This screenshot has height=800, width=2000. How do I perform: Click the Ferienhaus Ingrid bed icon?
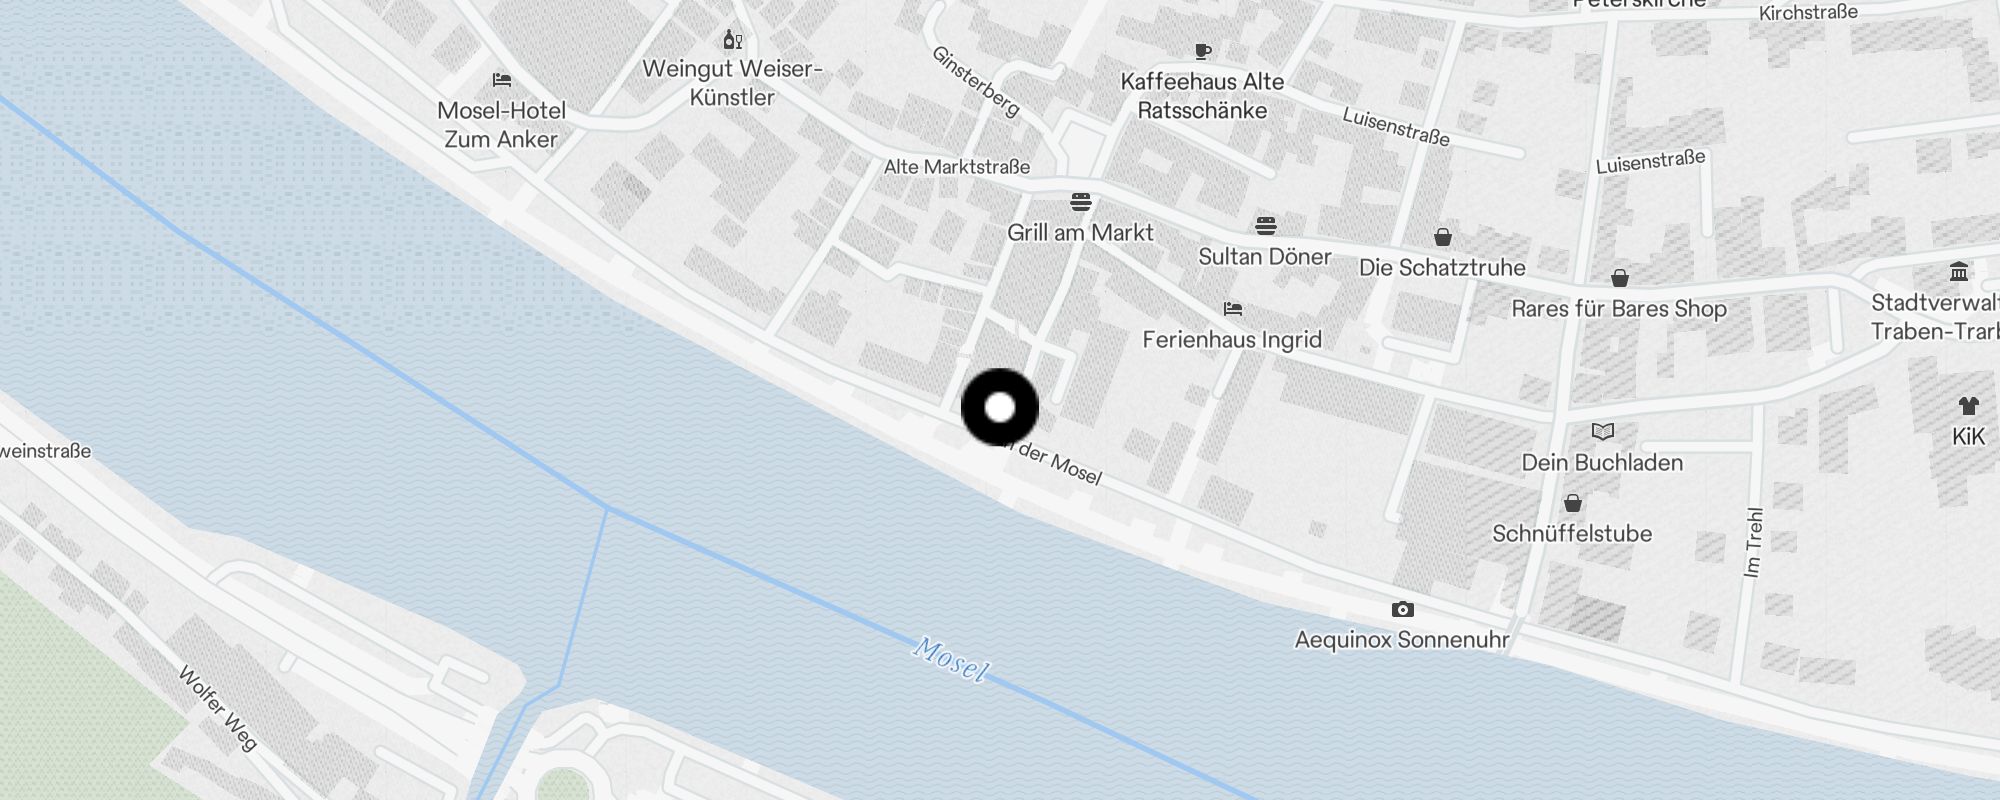point(1233,309)
